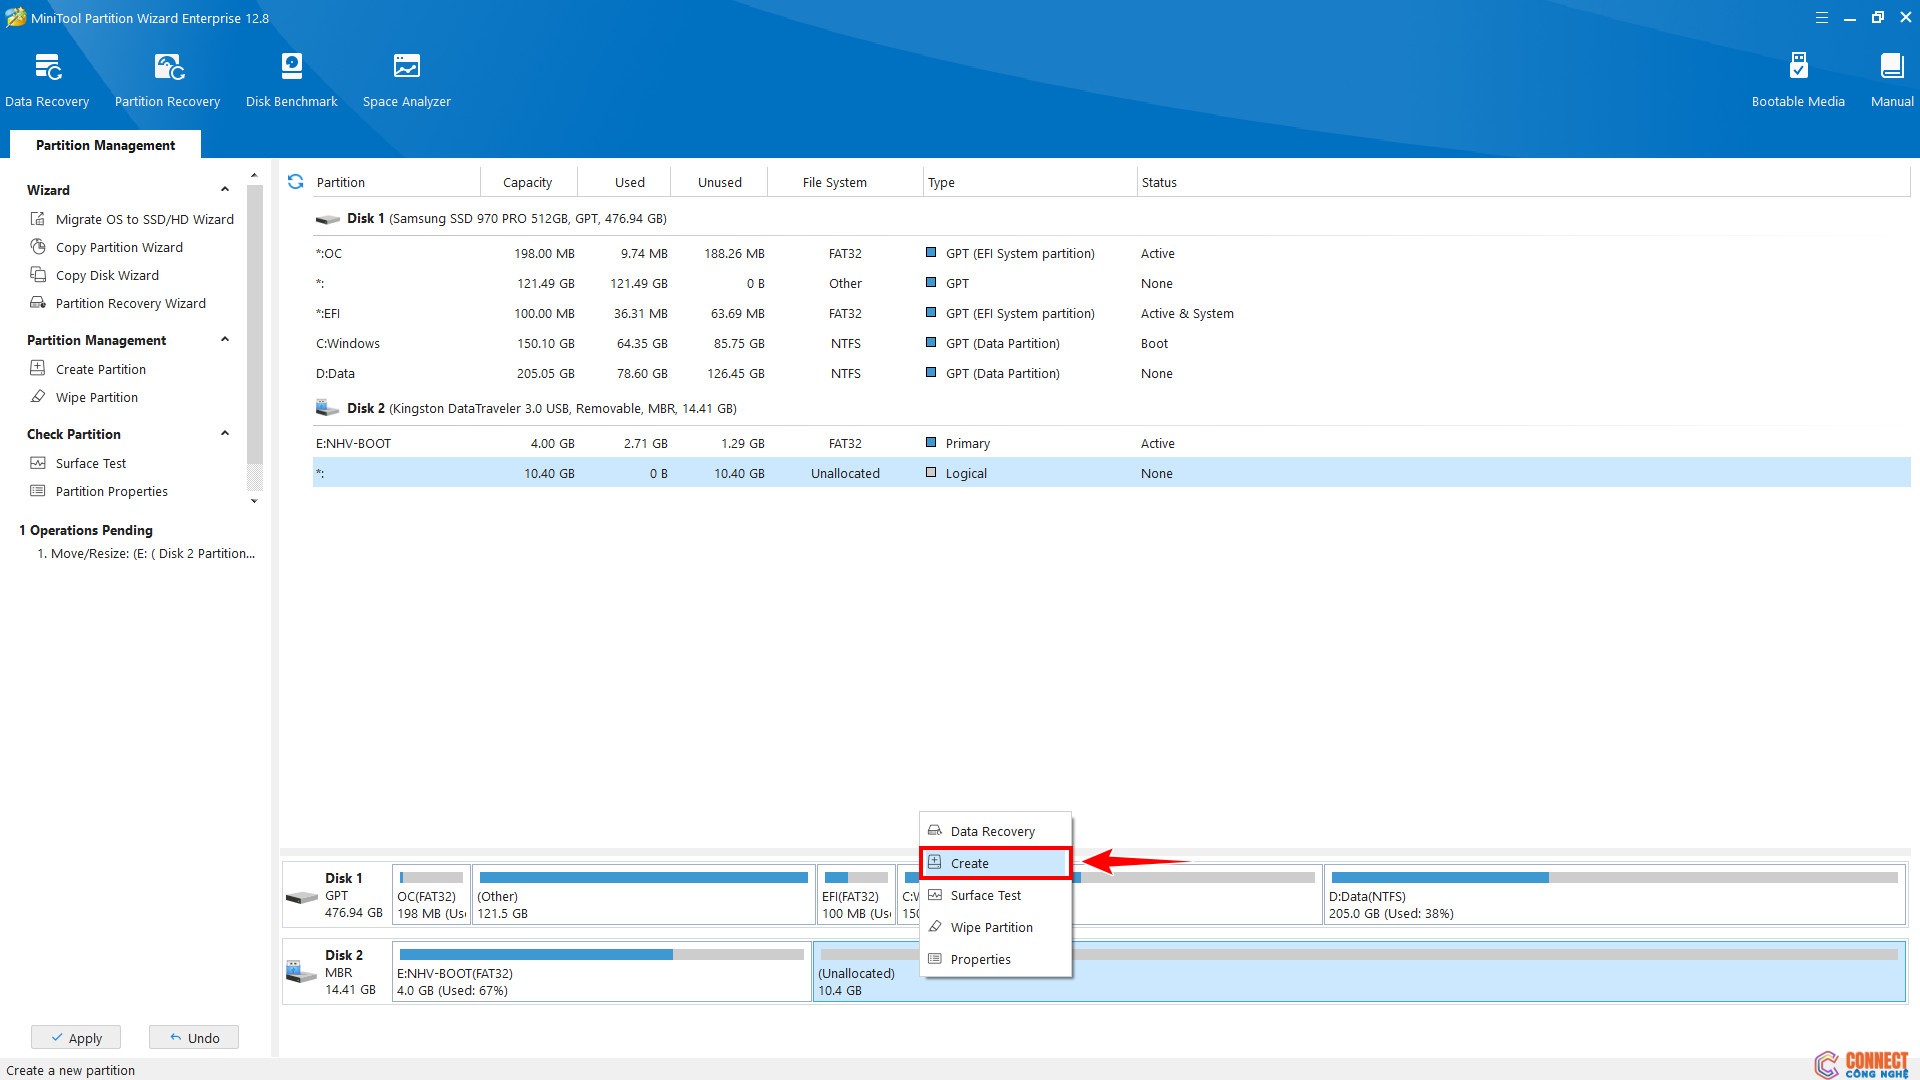Click Surface Test sidebar icon
Image resolution: width=1920 pixels, height=1080 pixels.
(x=38, y=463)
